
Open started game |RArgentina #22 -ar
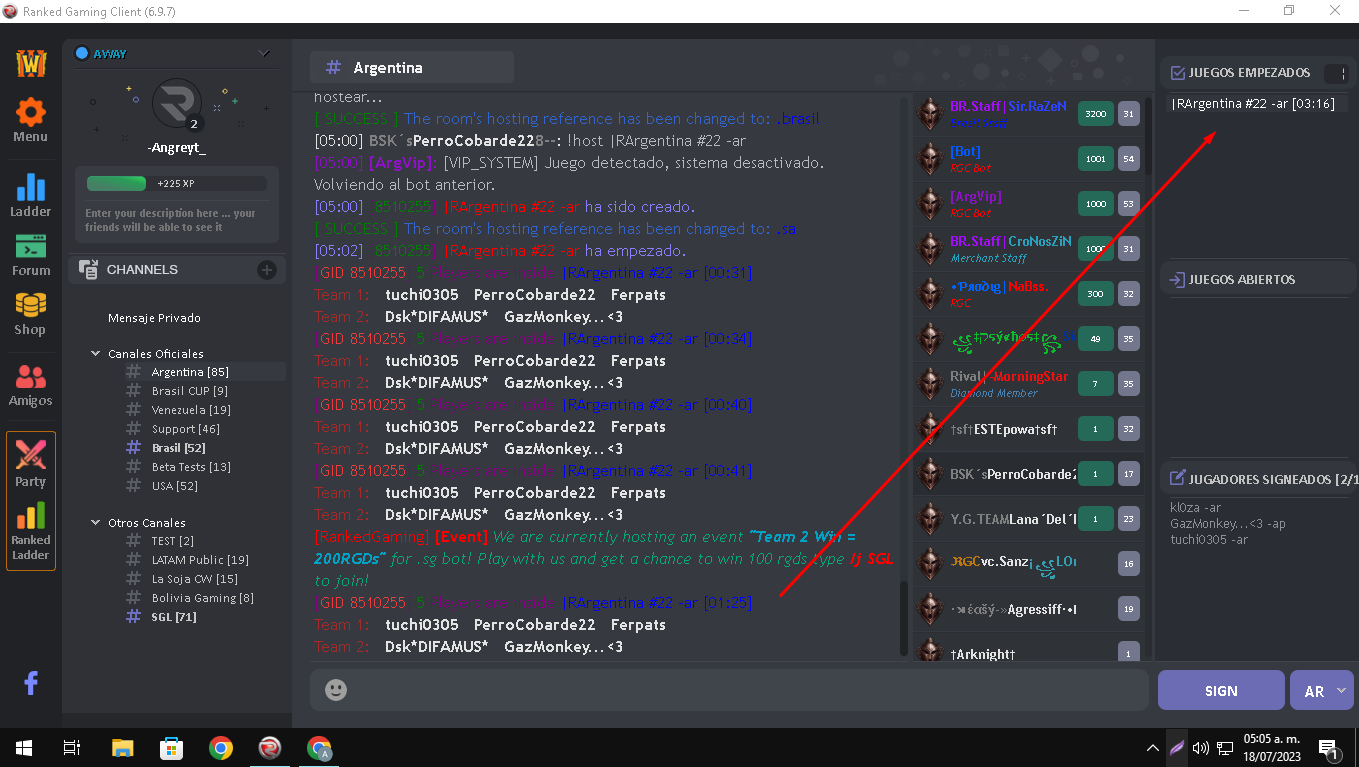pos(1253,104)
